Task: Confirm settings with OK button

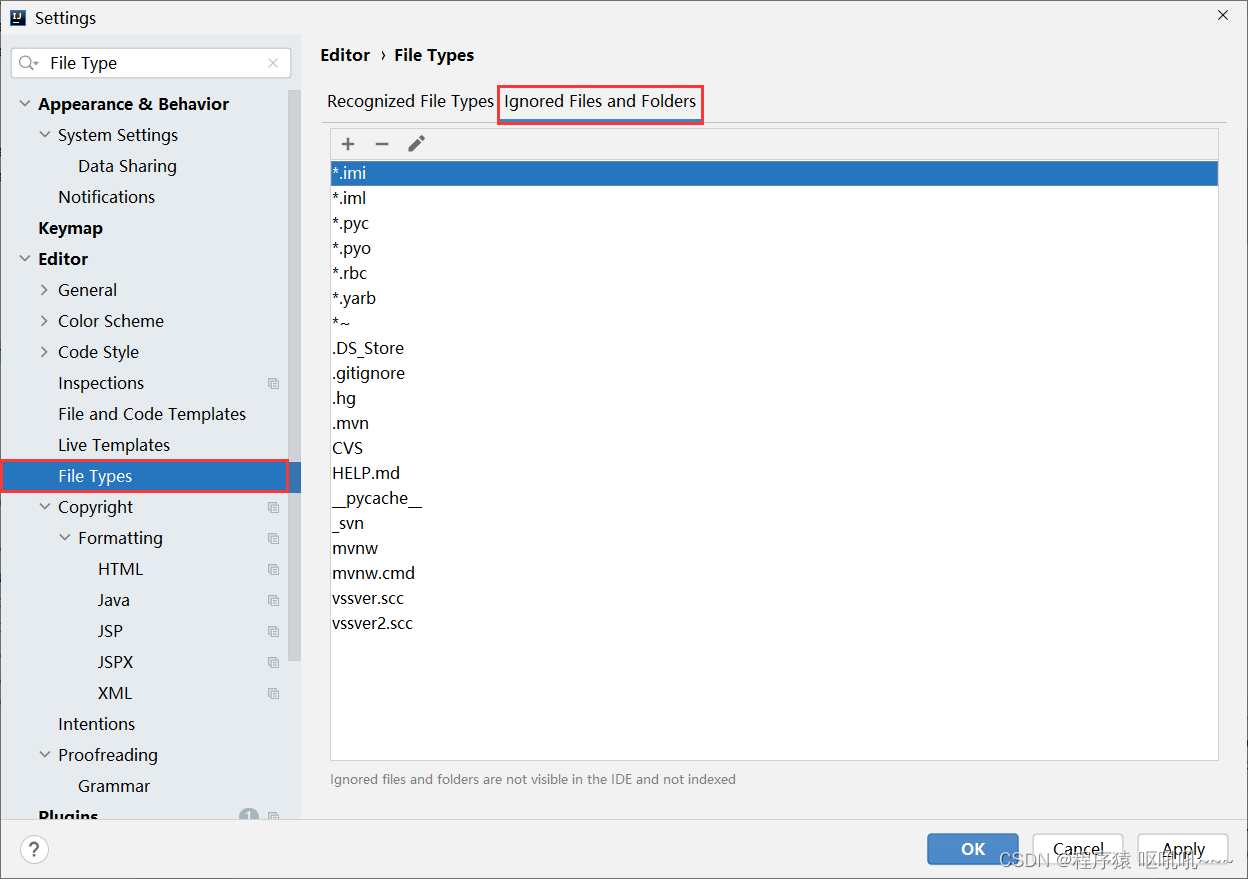Action: pos(972,849)
